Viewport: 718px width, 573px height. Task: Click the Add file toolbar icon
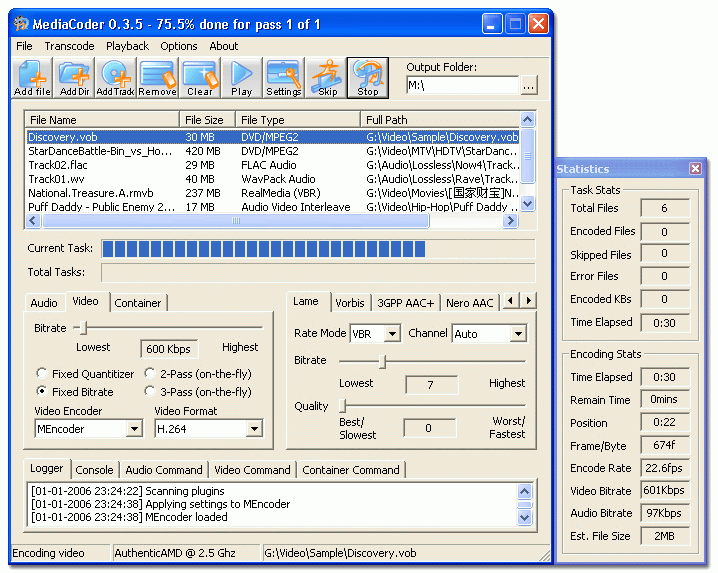tap(32, 77)
